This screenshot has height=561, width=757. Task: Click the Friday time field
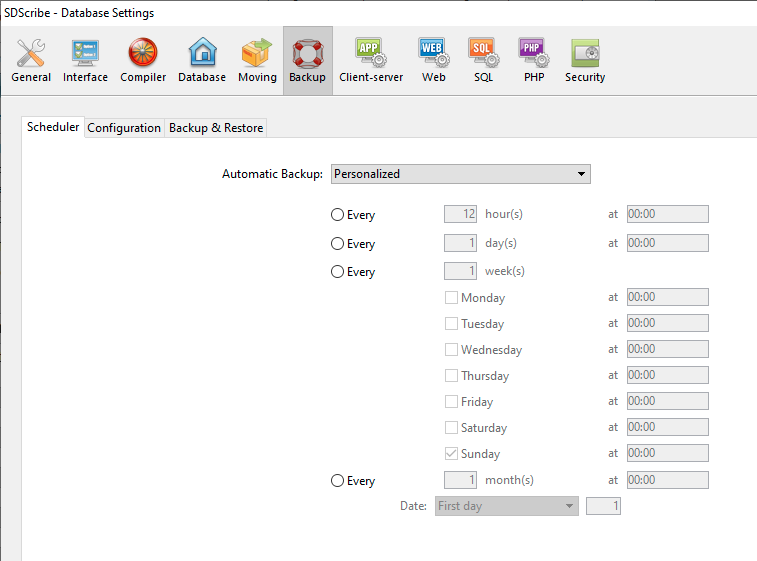[x=668, y=401]
